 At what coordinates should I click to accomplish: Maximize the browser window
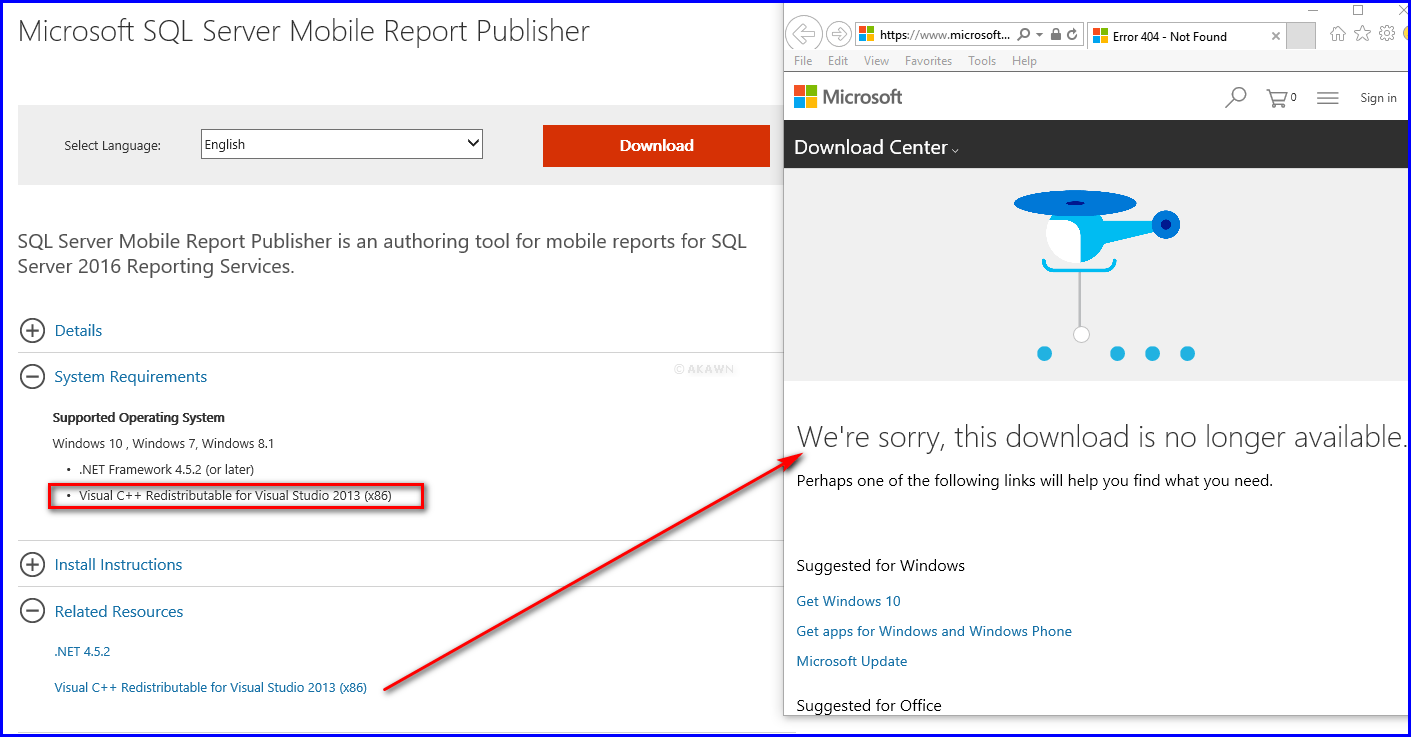(x=1358, y=9)
